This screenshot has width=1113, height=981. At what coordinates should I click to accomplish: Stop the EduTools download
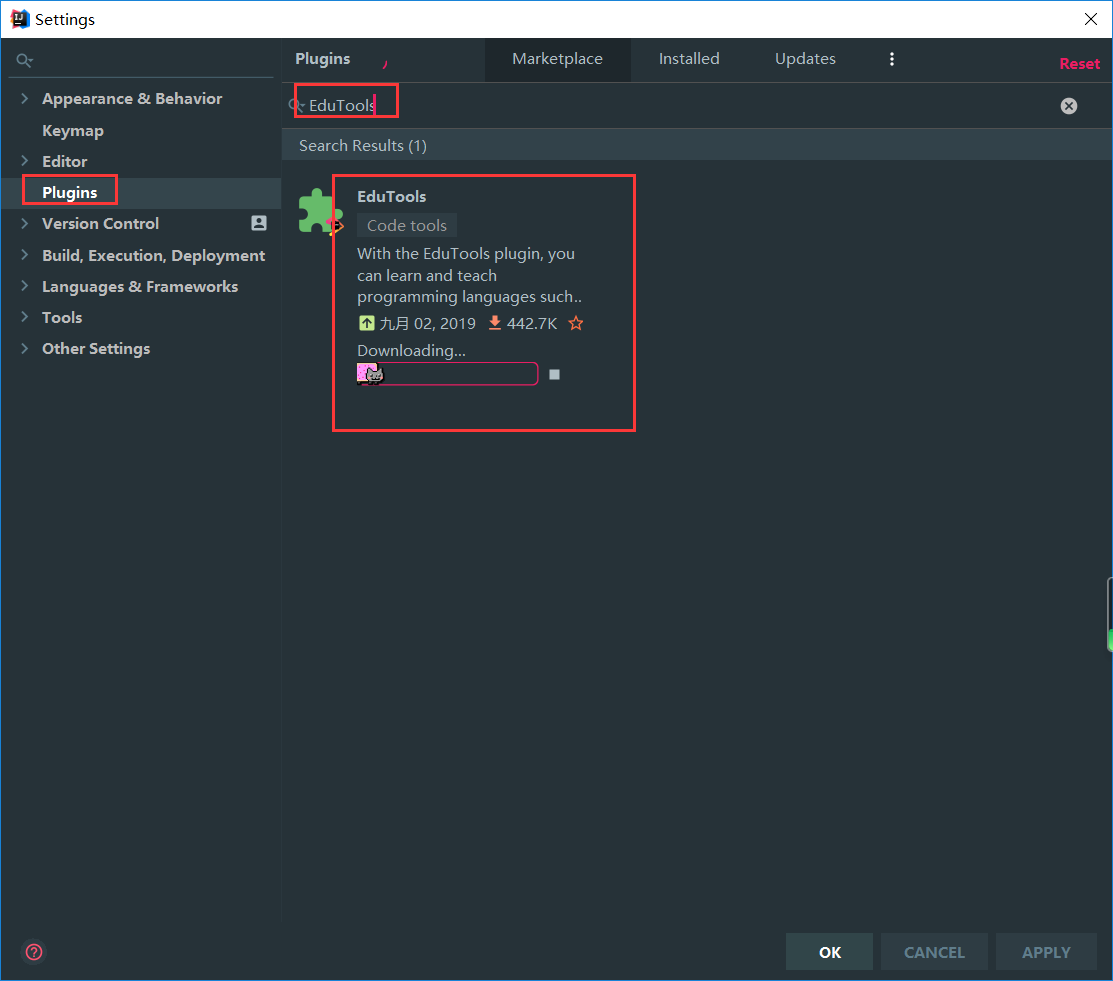[x=555, y=375]
